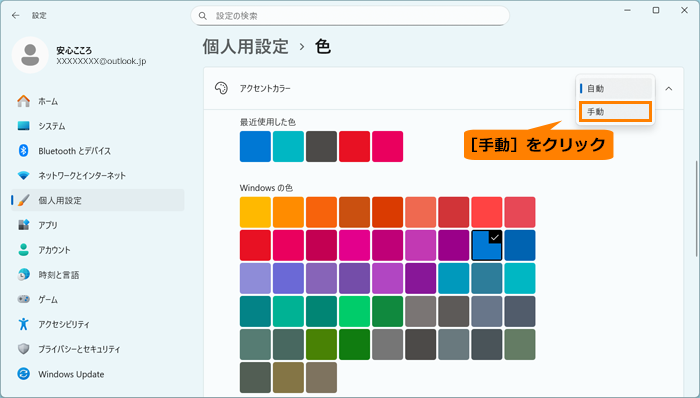Screen dimensions: 700x398
Task: Click the System monitor icon
Action: pos(24,126)
